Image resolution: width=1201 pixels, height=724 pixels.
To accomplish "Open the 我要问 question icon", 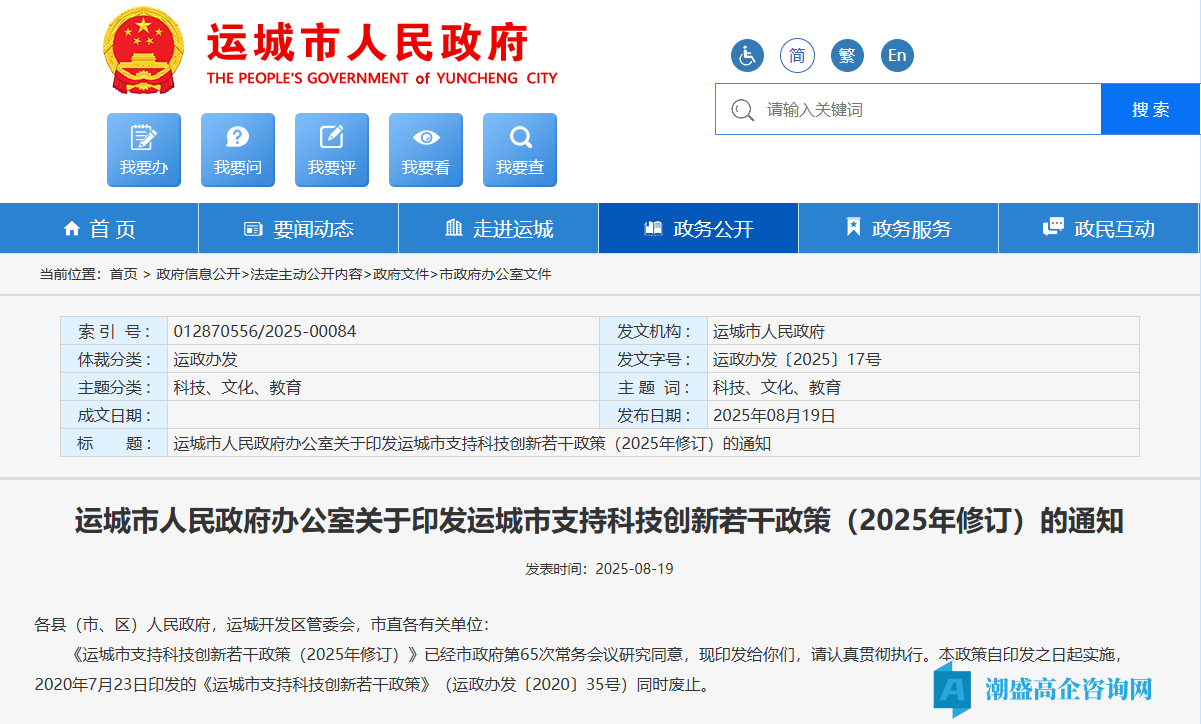I will pyautogui.click(x=237, y=150).
